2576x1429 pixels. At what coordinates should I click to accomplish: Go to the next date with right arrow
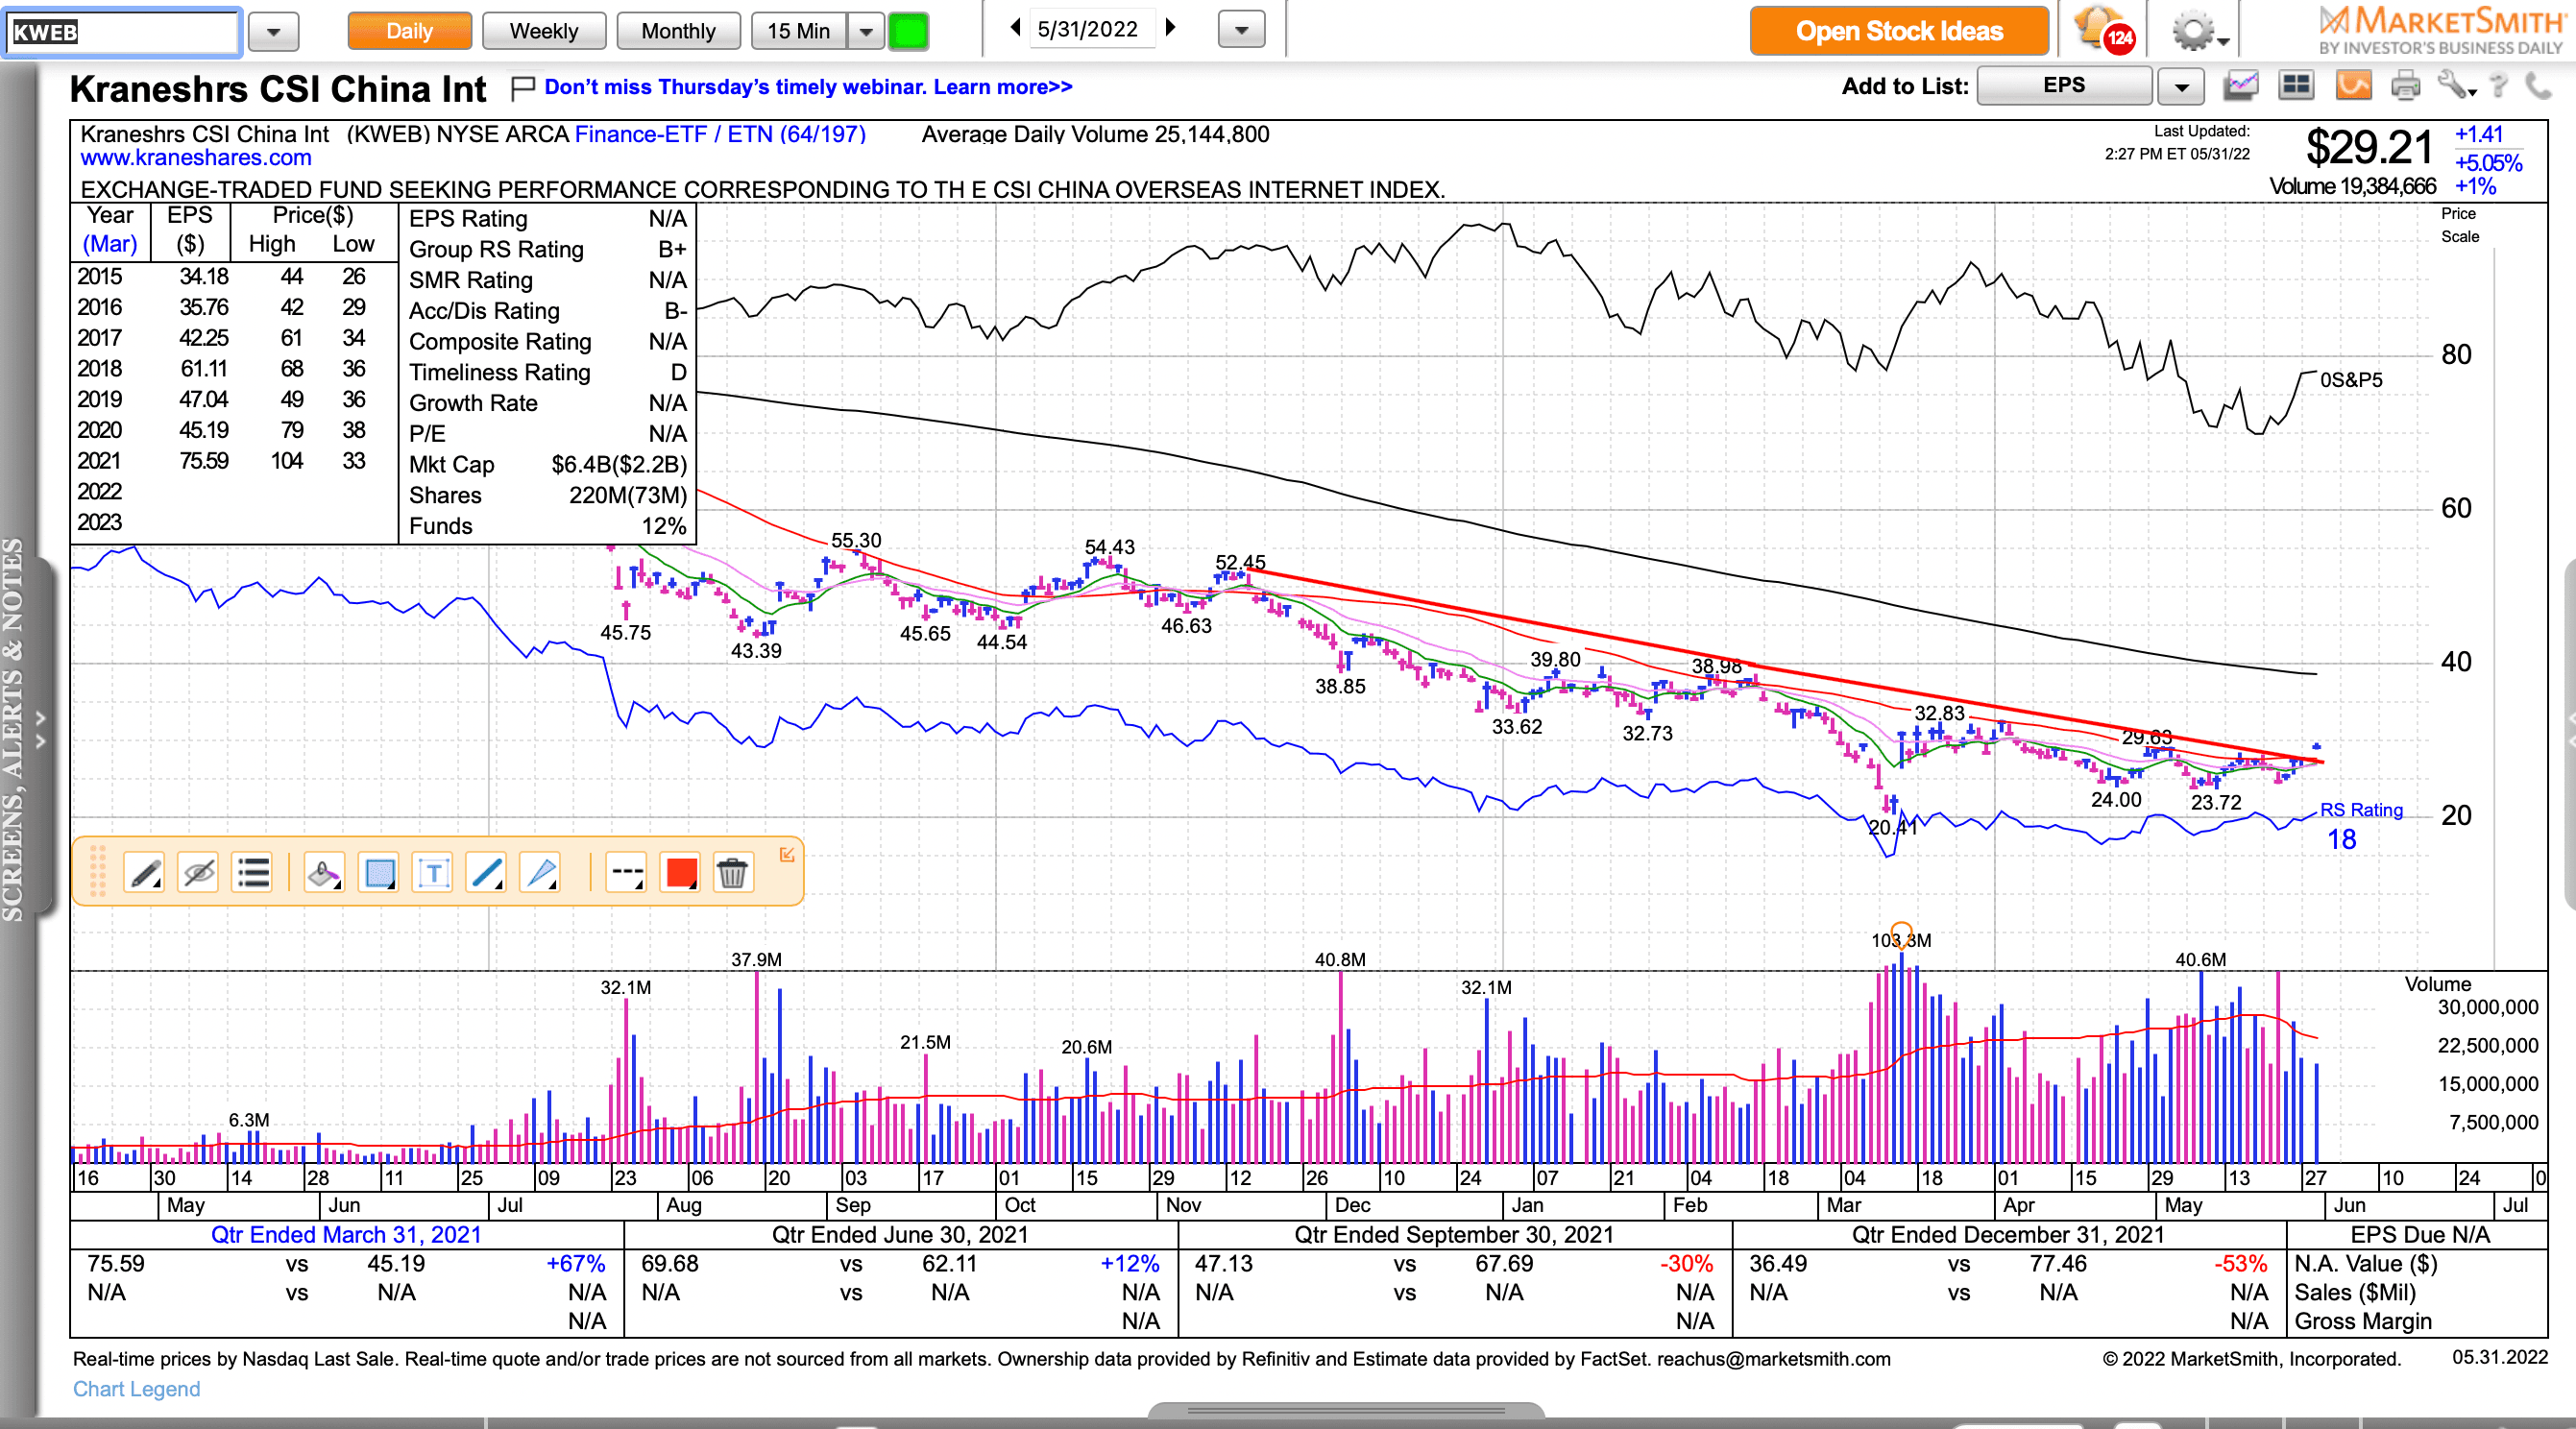1170,28
